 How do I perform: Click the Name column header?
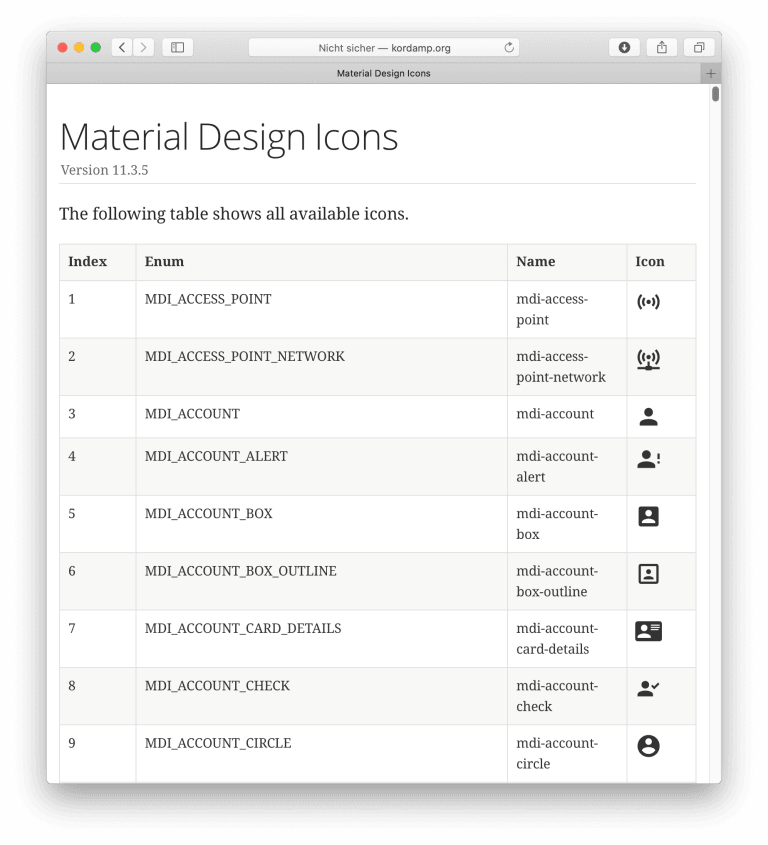567,262
